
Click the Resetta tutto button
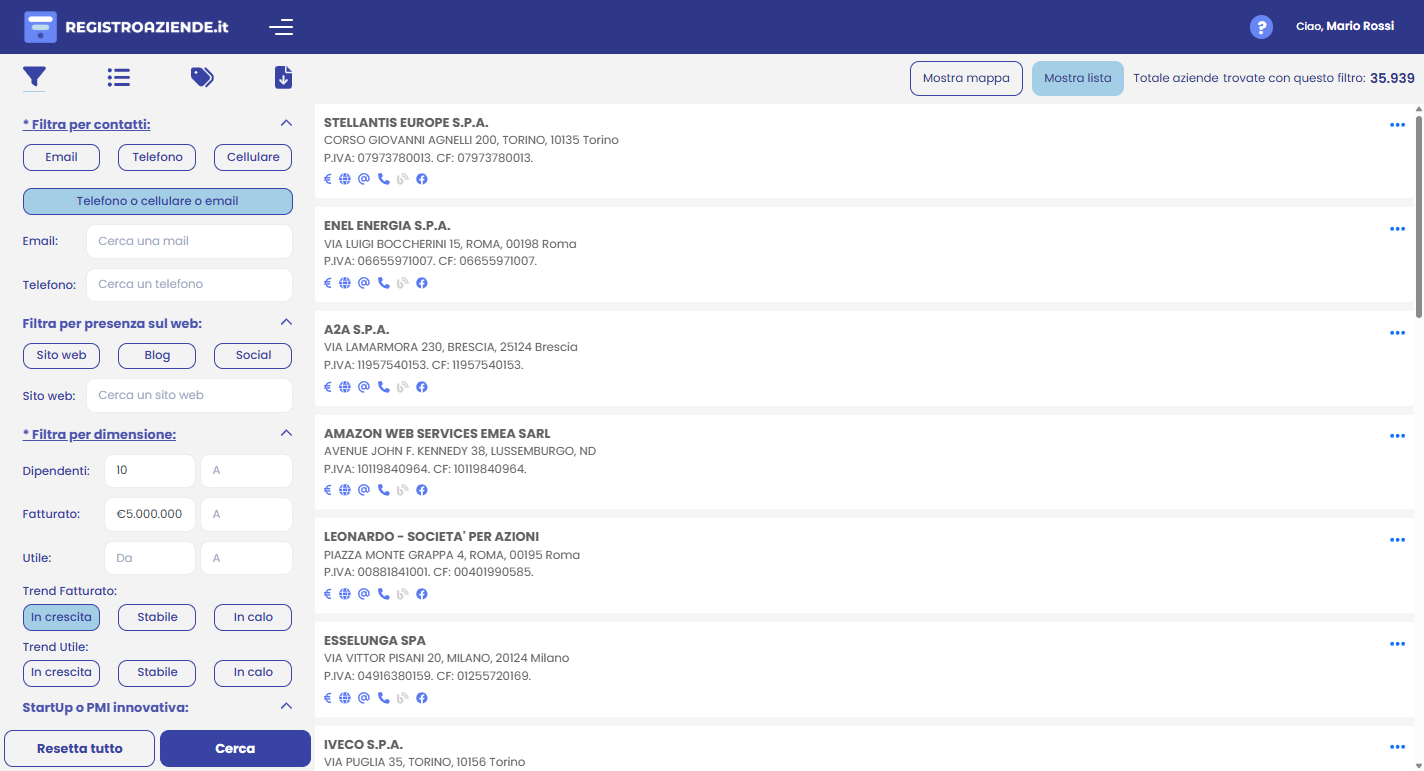tap(80, 748)
